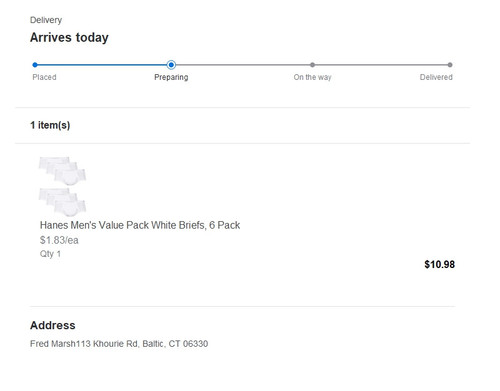Click the Placed step dot on tracker

pyautogui.click(x=35, y=65)
